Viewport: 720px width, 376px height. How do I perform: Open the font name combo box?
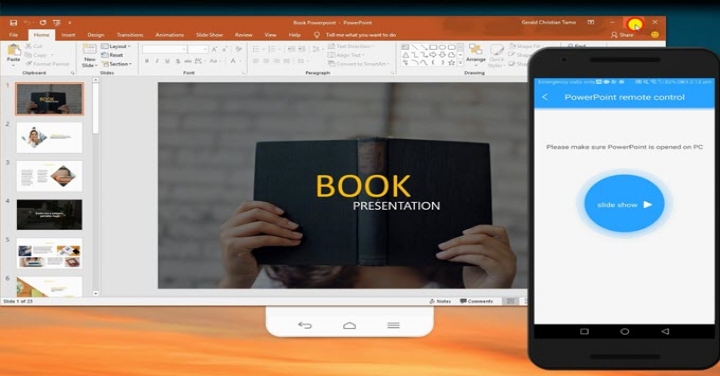point(164,49)
